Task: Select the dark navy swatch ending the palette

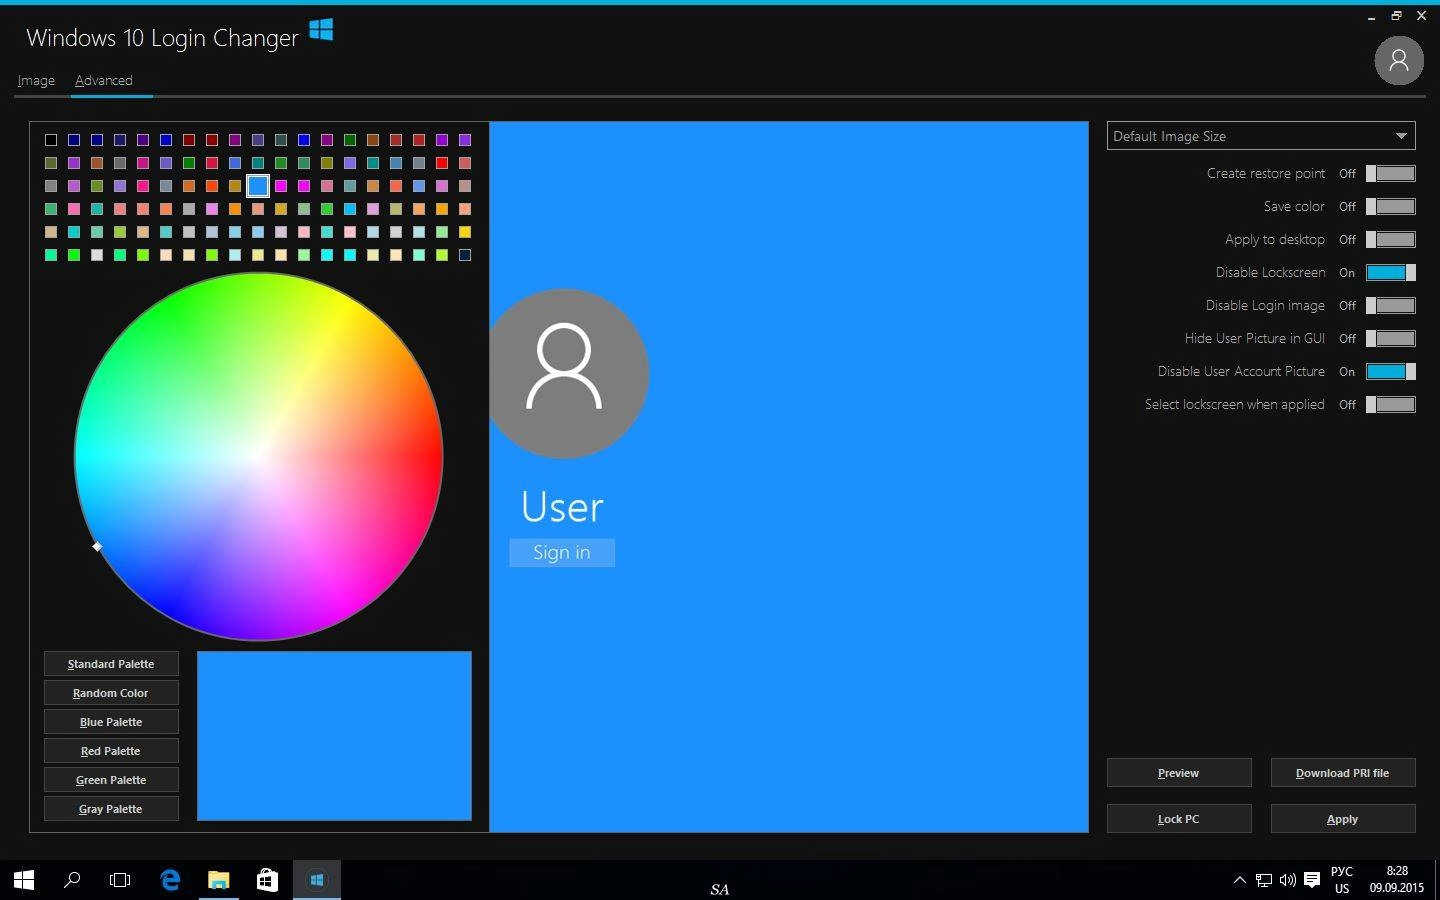Action: point(465,255)
